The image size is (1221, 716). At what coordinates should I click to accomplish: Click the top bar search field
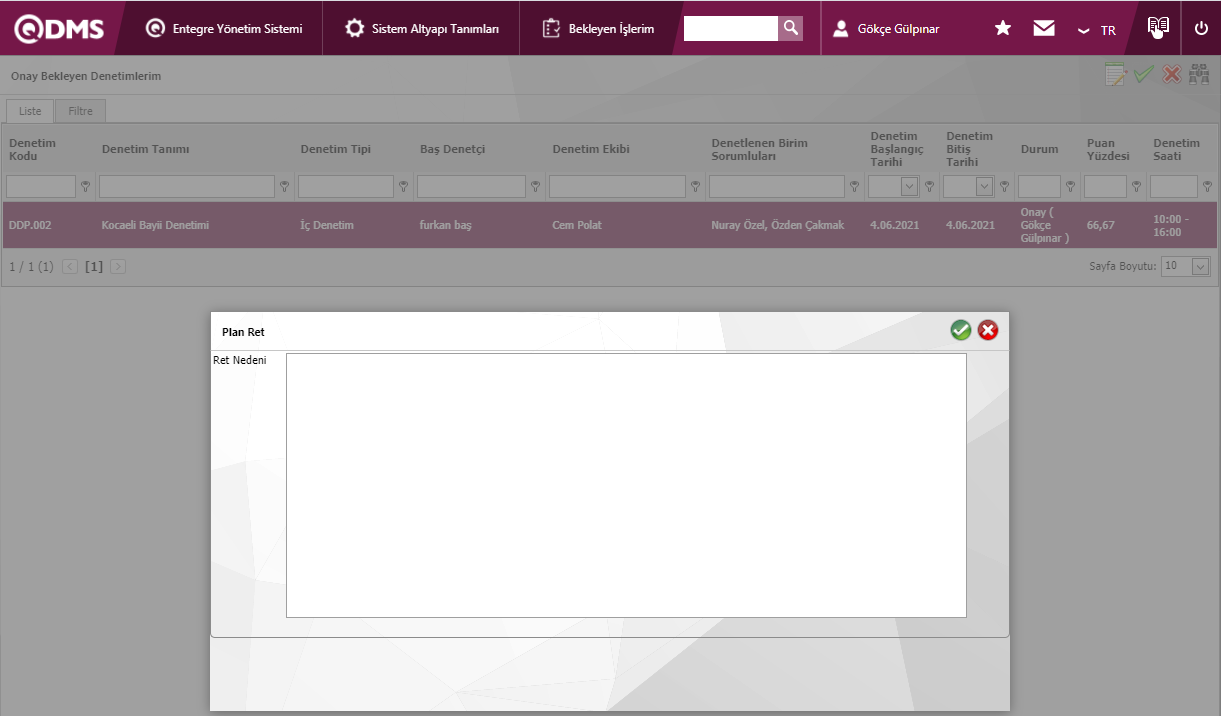pos(731,28)
